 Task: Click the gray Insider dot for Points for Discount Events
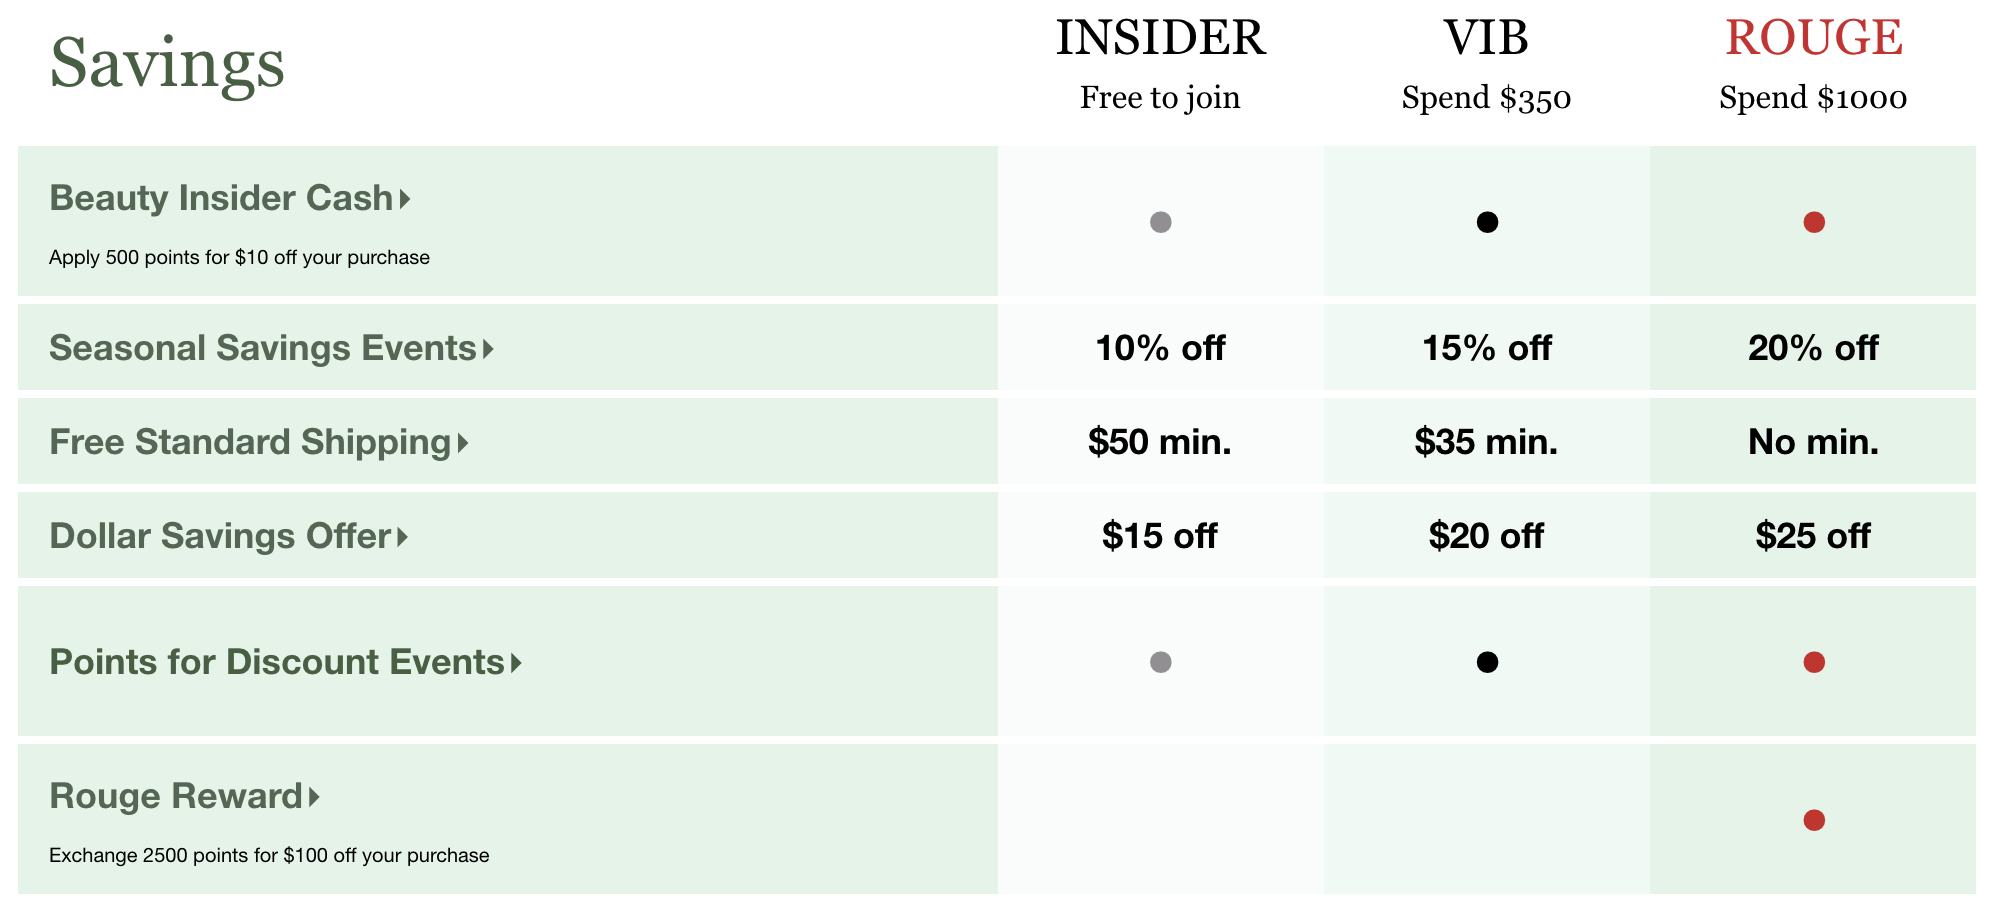[x=1160, y=662]
